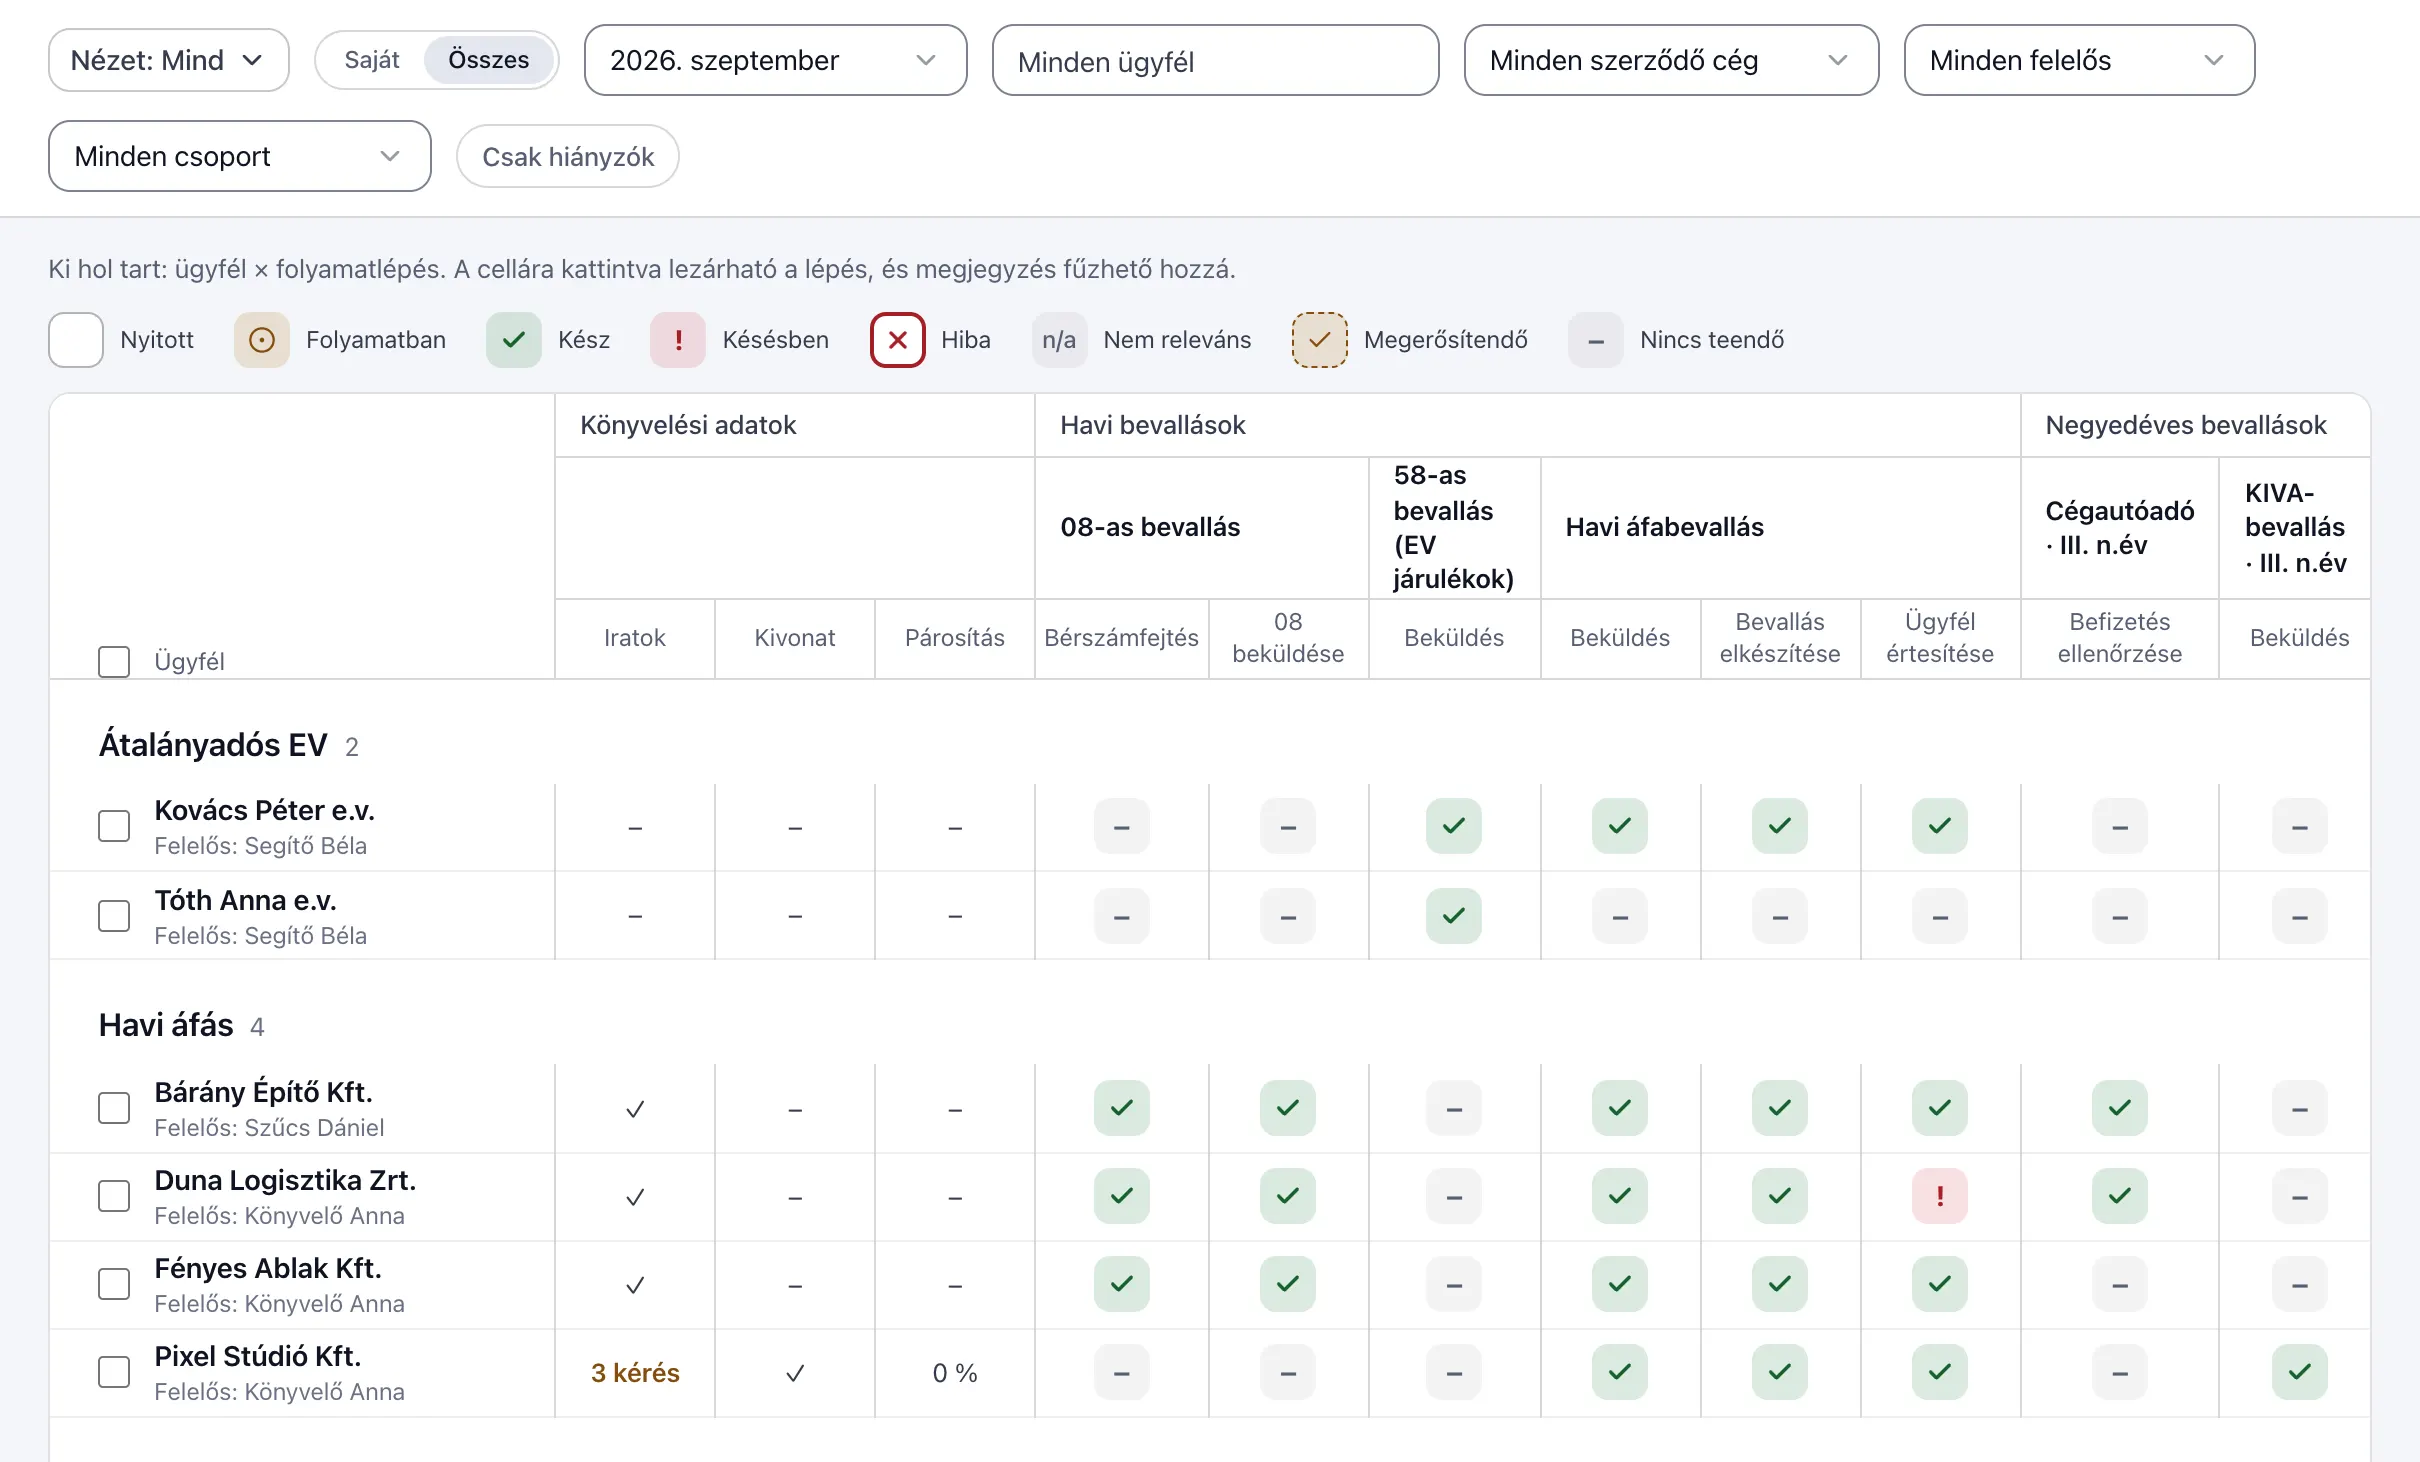This screenshot has height=1462, width=2420.
Task: Click the Megerősítendő legend swatch
Action: coord(1319,340)
